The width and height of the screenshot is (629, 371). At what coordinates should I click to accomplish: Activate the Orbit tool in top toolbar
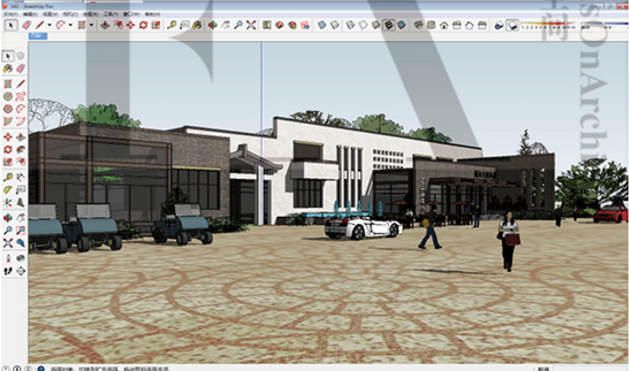[213, 25]
